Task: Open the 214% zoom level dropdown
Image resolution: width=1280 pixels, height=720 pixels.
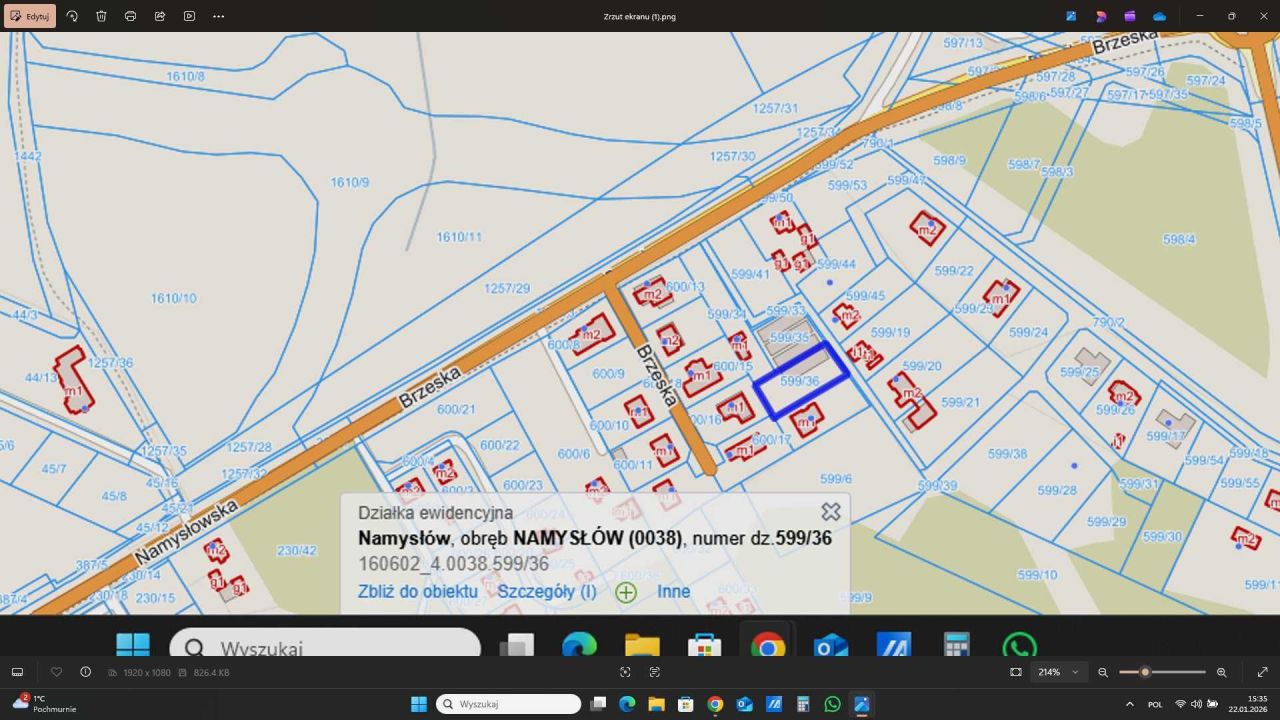Action: tap(1058, 672)
